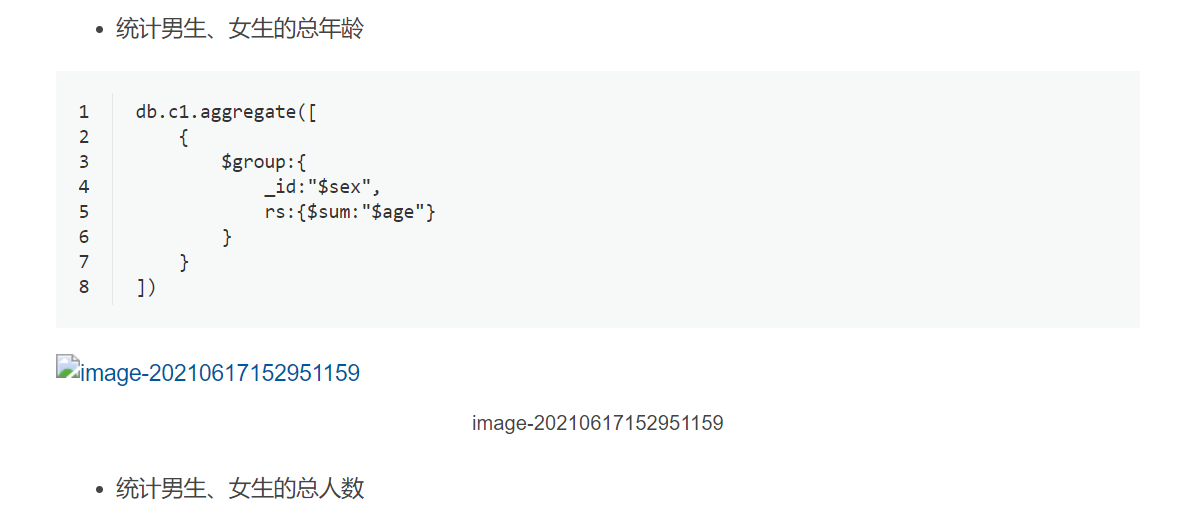
Task: Click line number 6 in gutter
Action: pos(84,237)
